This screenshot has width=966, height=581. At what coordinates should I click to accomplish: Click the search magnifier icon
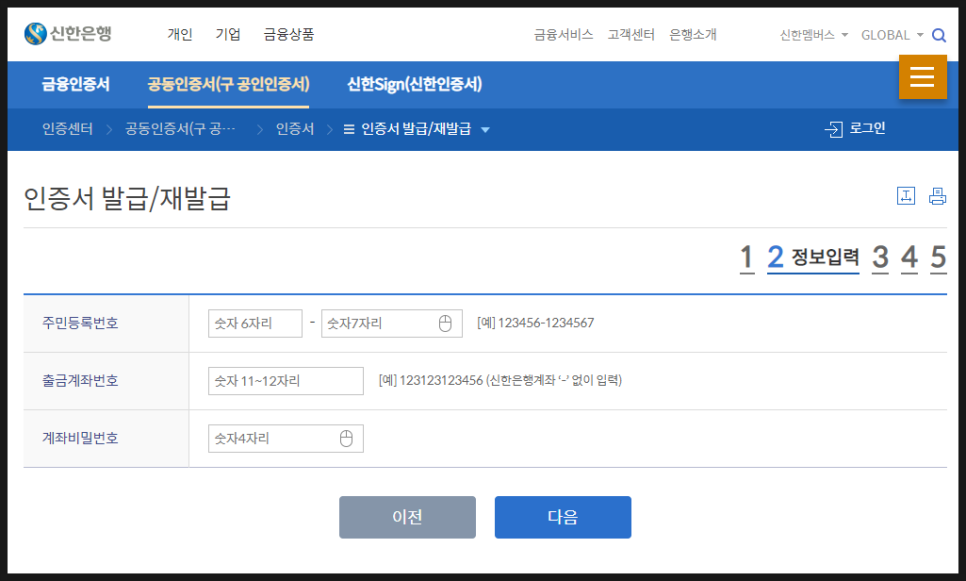[937, 34]
